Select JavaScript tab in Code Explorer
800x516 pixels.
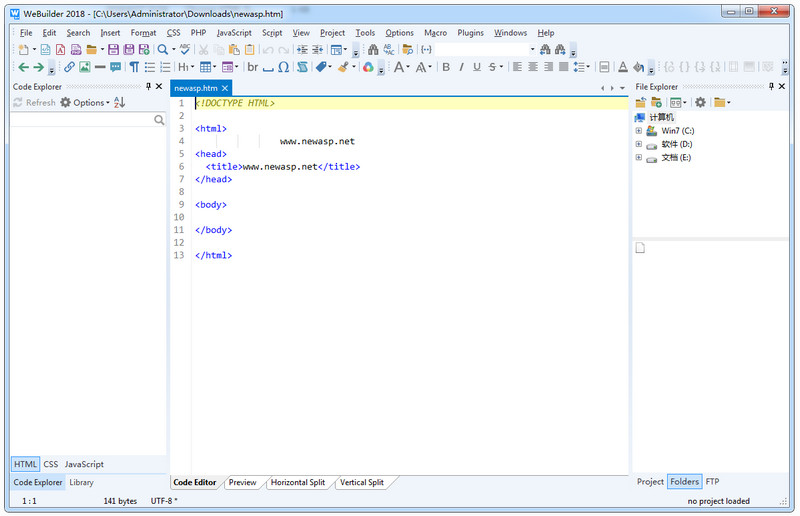84,464
